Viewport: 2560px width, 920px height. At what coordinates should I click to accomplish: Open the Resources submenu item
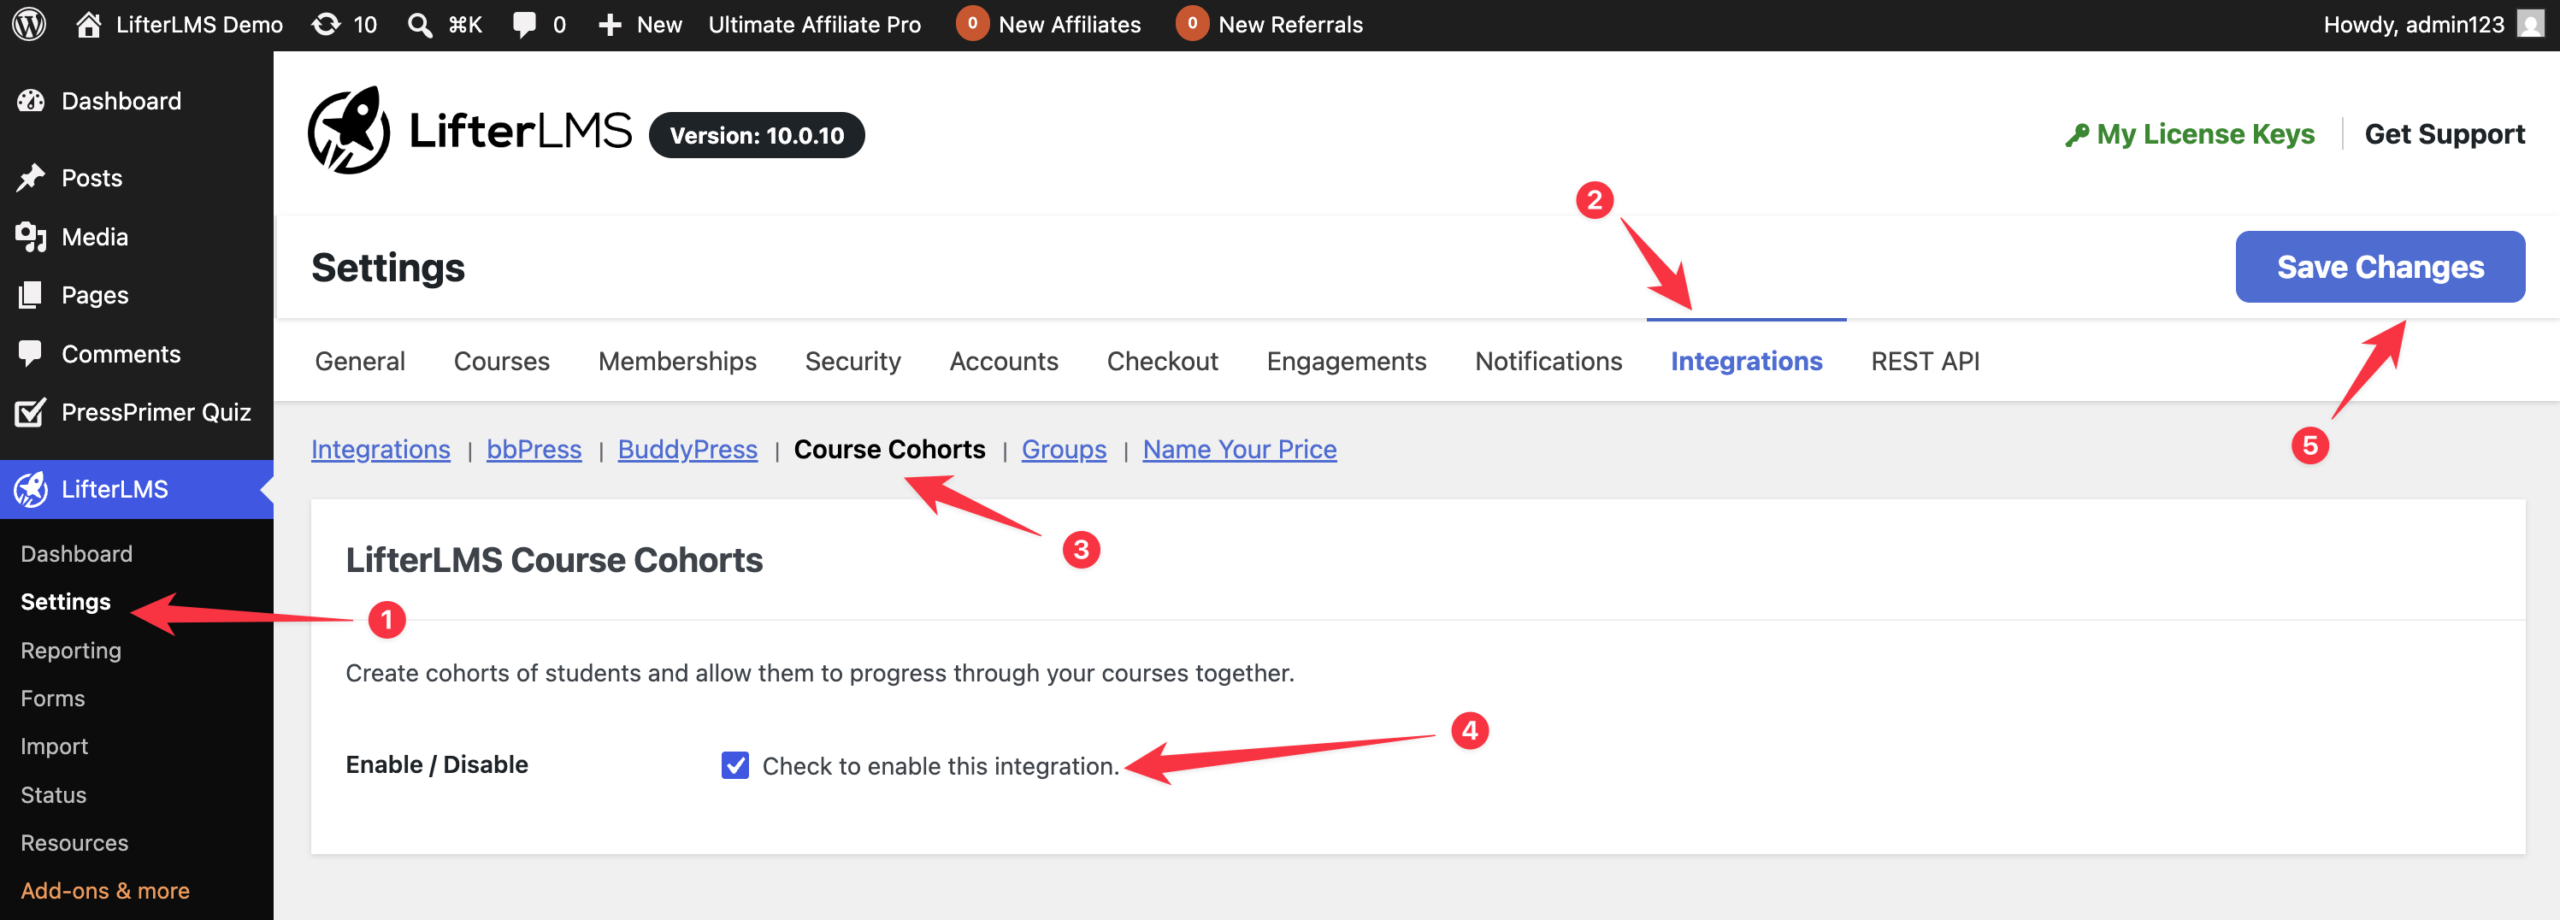pos(75,843)
